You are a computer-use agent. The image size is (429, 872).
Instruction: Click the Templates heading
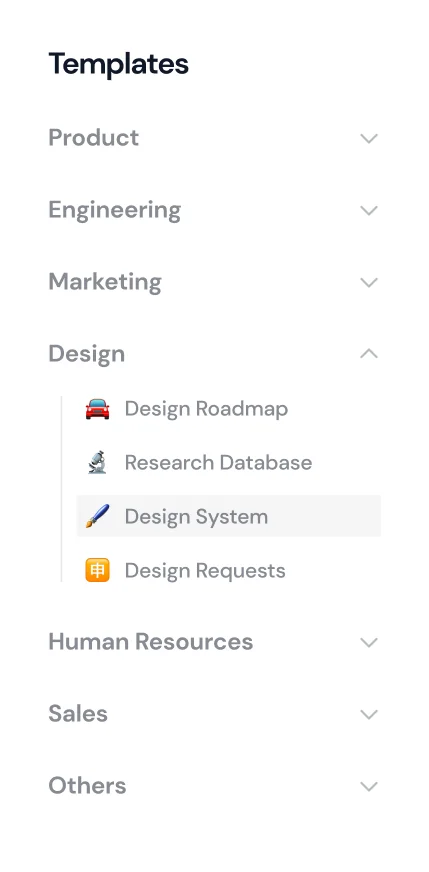pyautogui.click(x=119, y=64)
